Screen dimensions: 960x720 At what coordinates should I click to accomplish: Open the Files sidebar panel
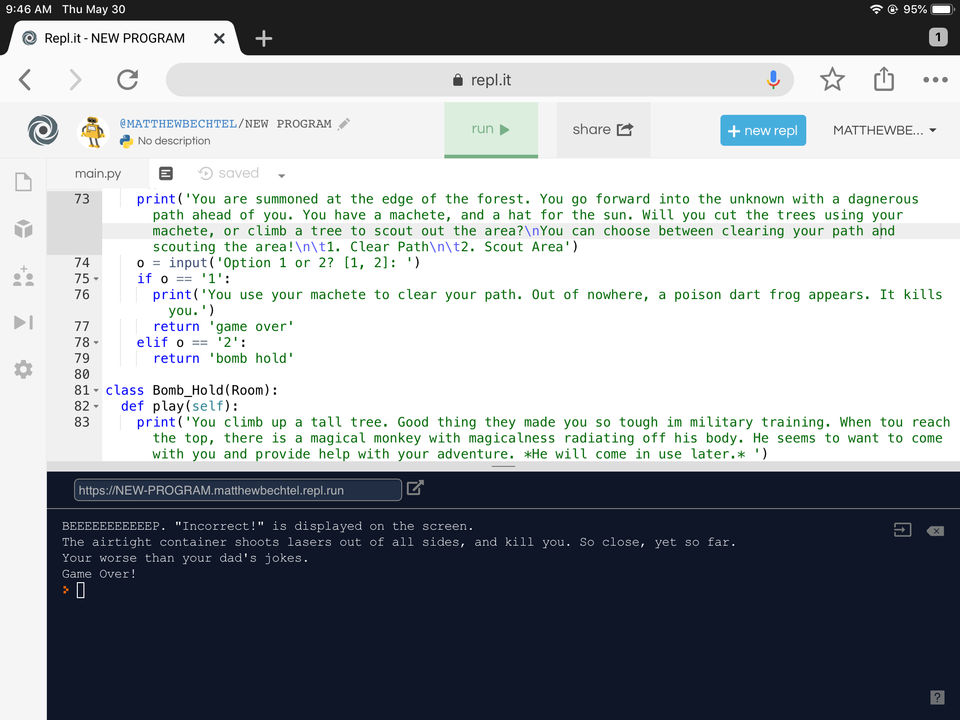(x=23, y=182)
